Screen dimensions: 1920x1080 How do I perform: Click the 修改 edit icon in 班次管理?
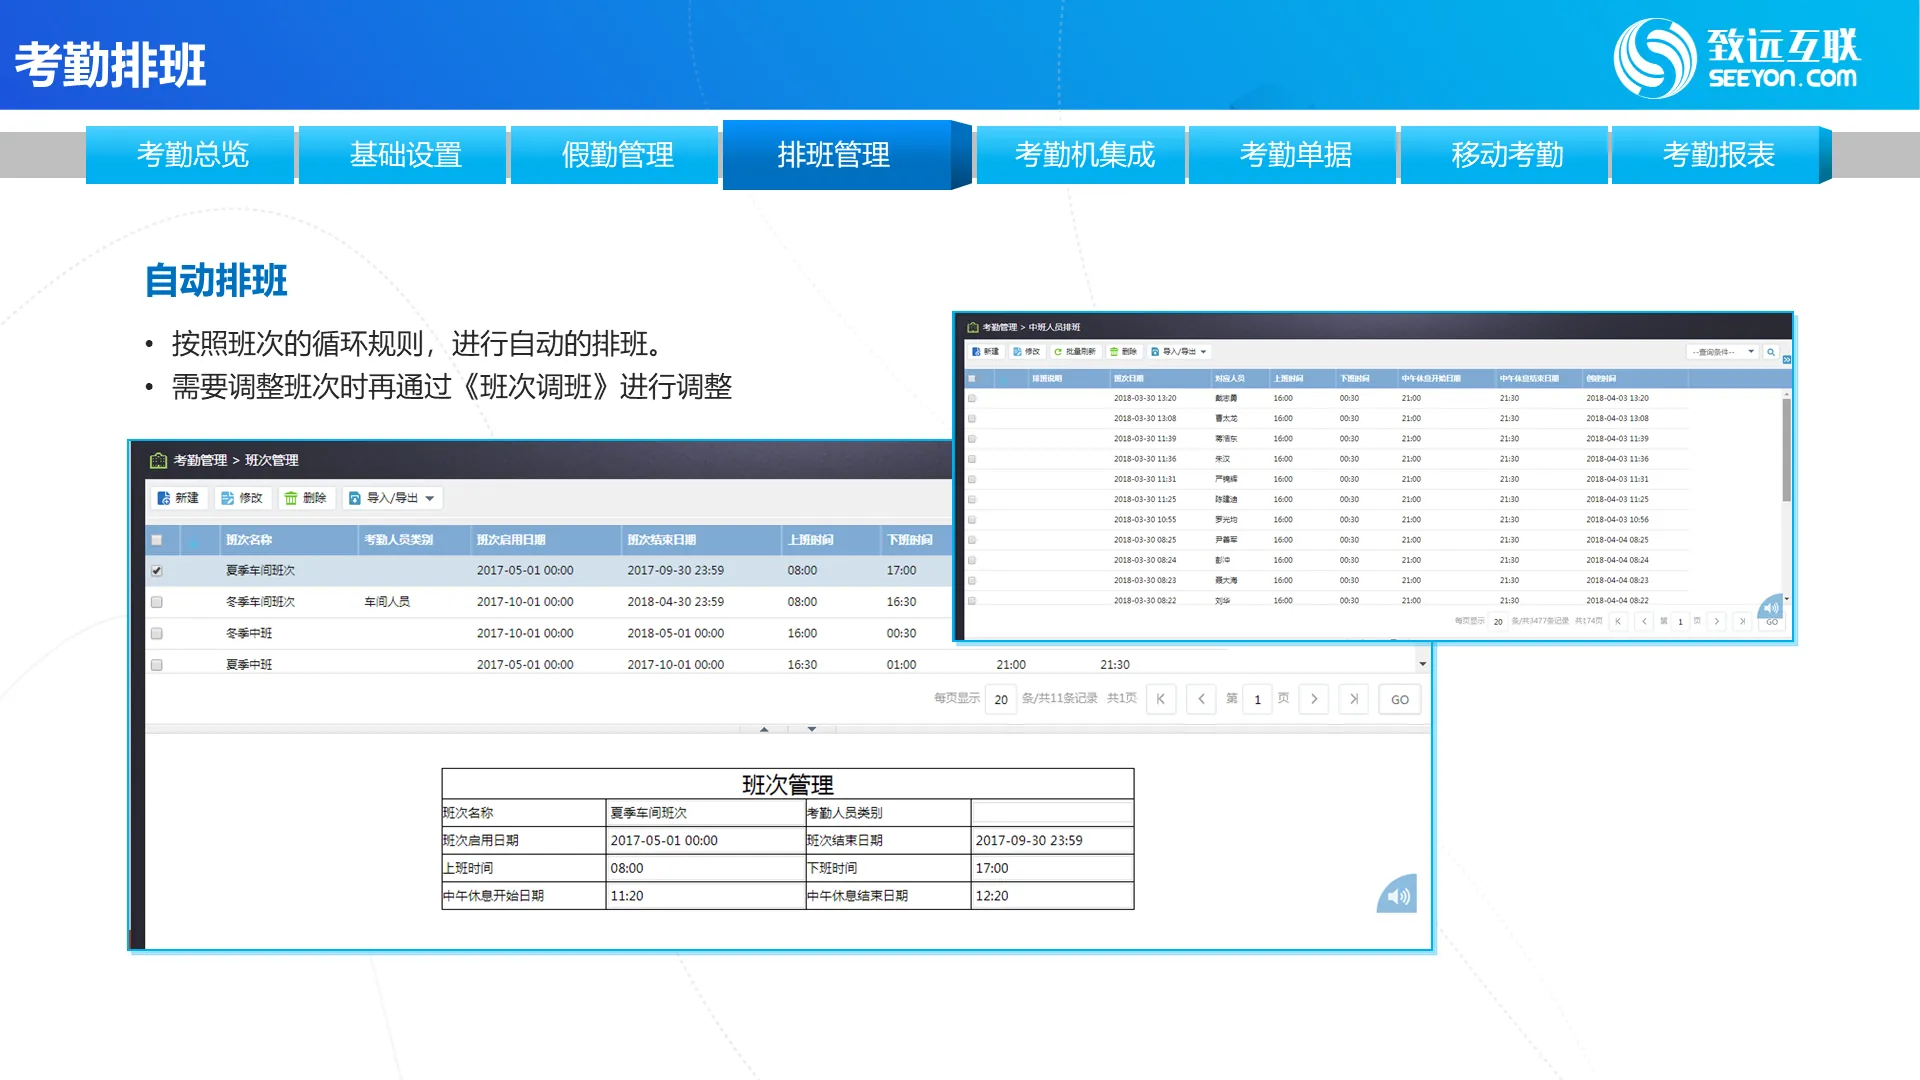tap(228, 498)
